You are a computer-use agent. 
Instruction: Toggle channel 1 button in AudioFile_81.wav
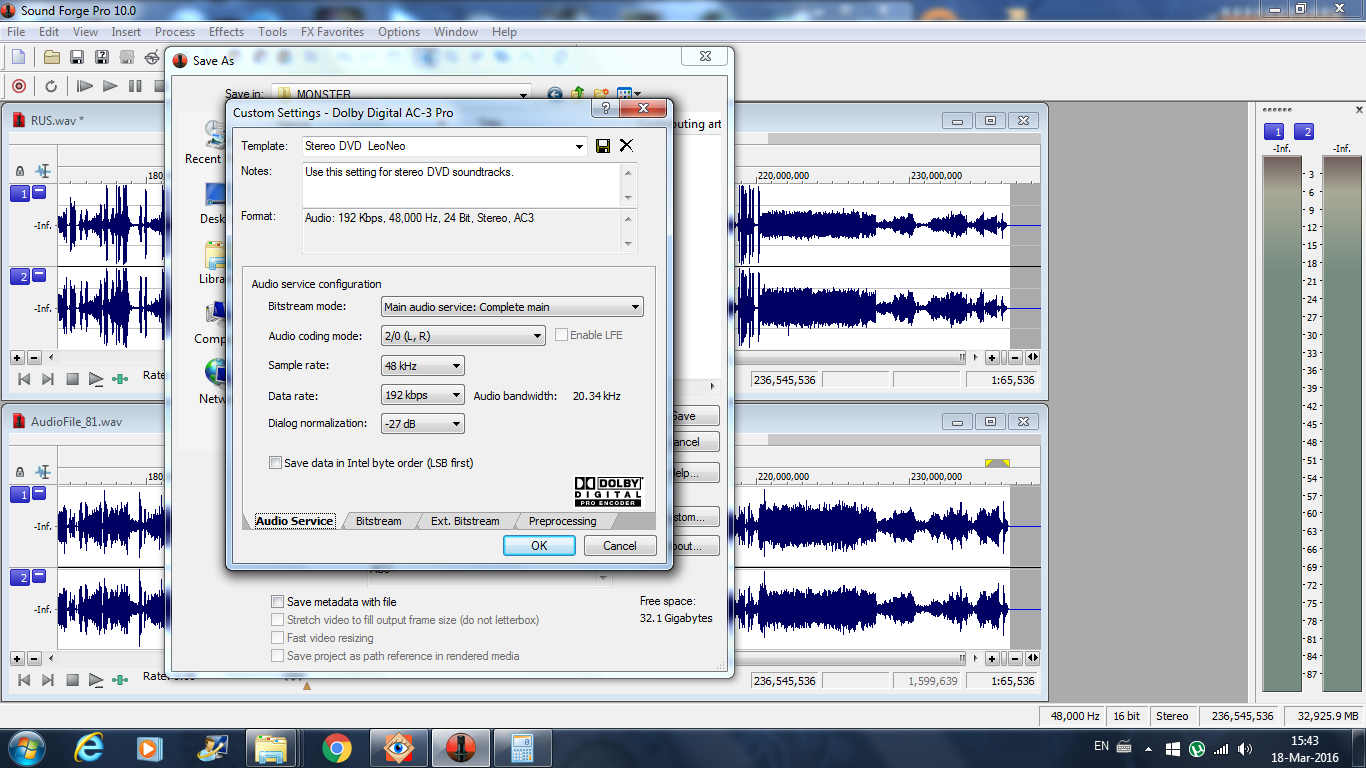pos(19,494)
